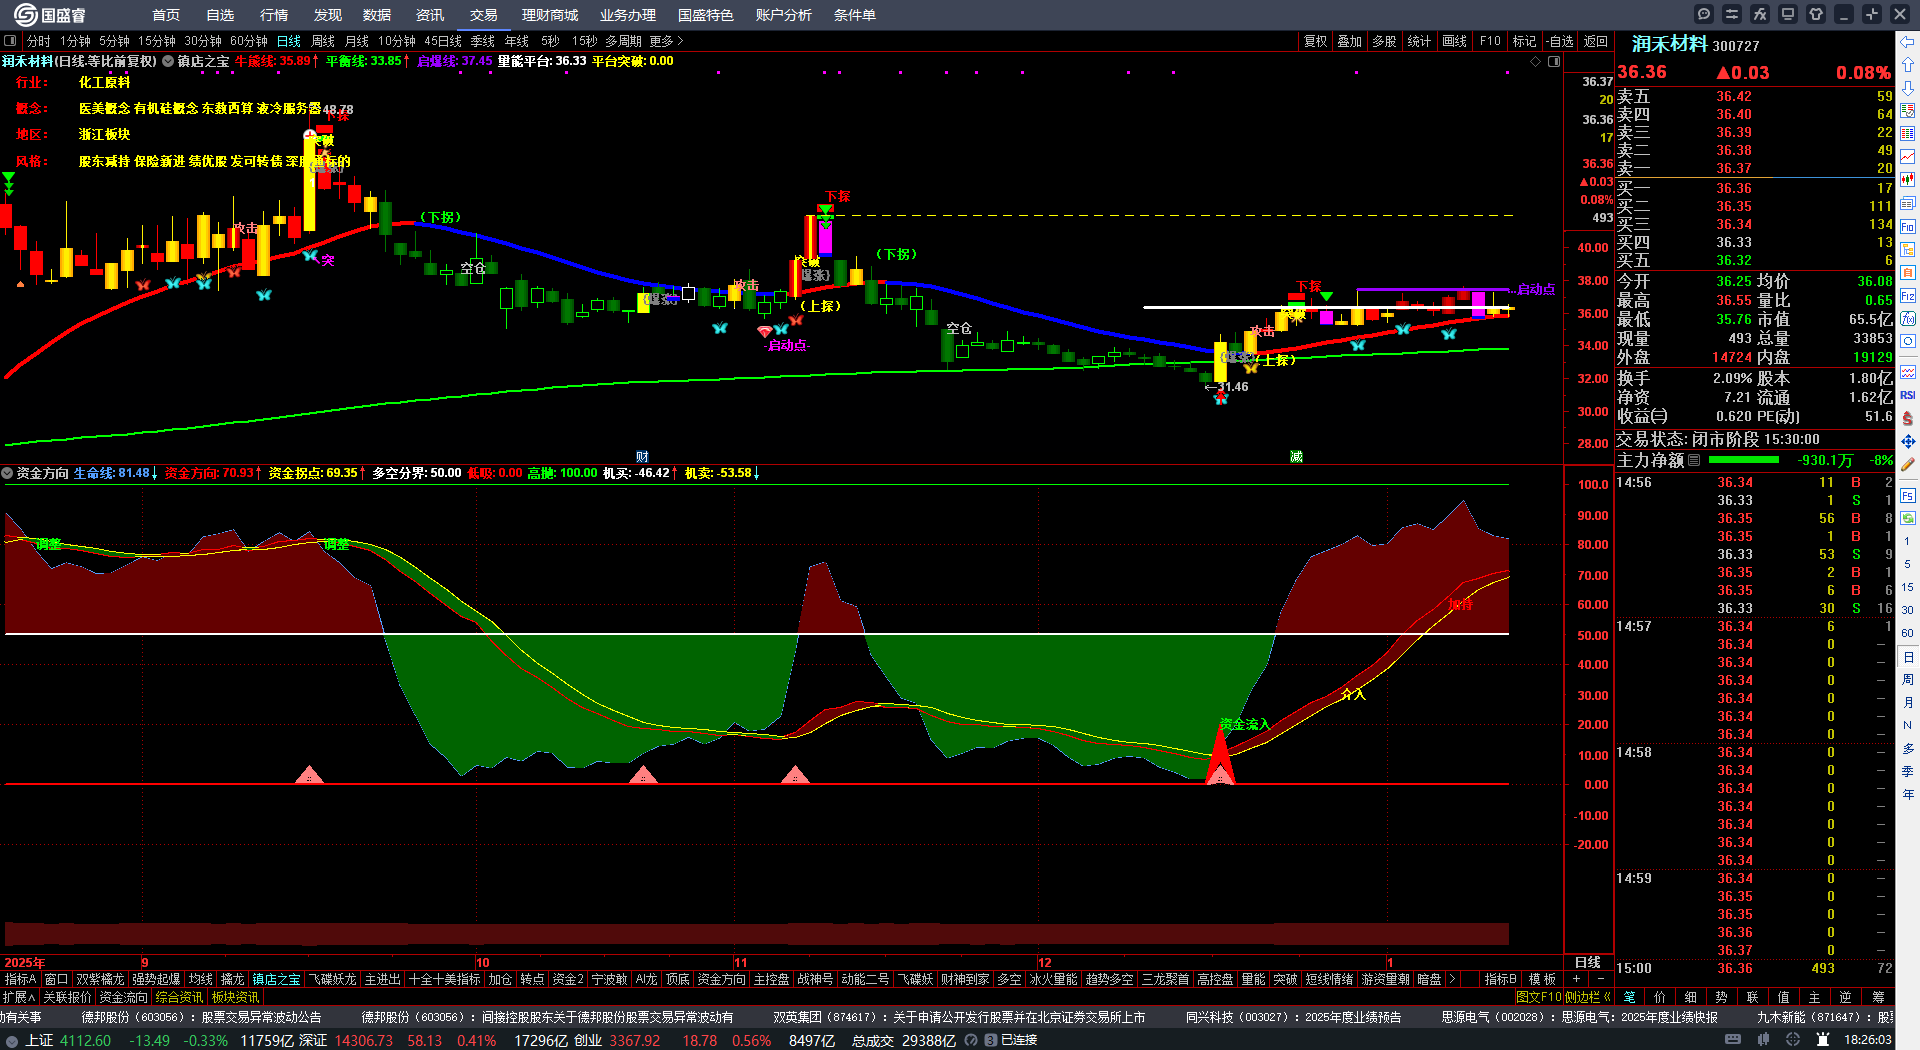The image size is (1920, 1050).
Task: Toggle 叠加 overlay option
Action: 1350,41
